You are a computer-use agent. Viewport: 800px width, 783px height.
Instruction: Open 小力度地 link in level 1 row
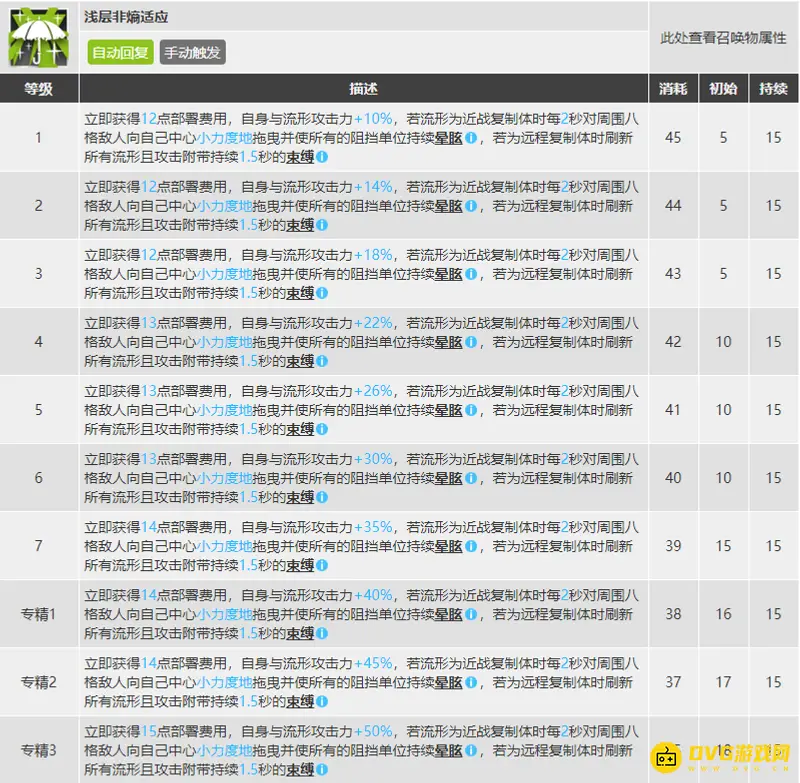(x=224, y=138)
